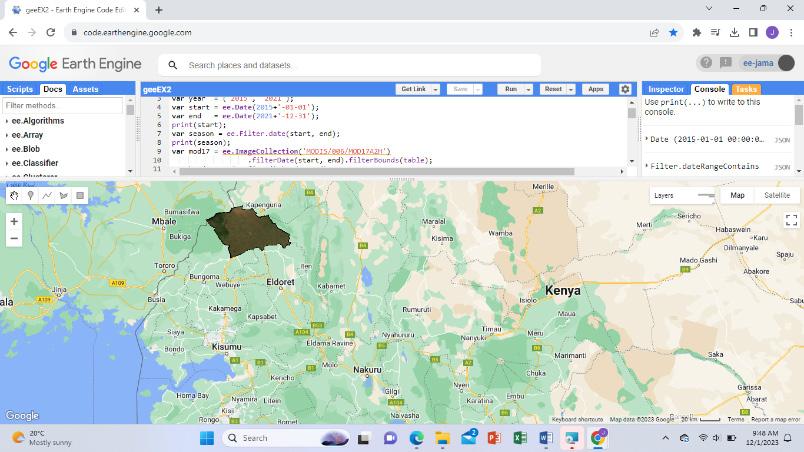Click the Run button
The image size is (804, 452).
pos(511,89)
